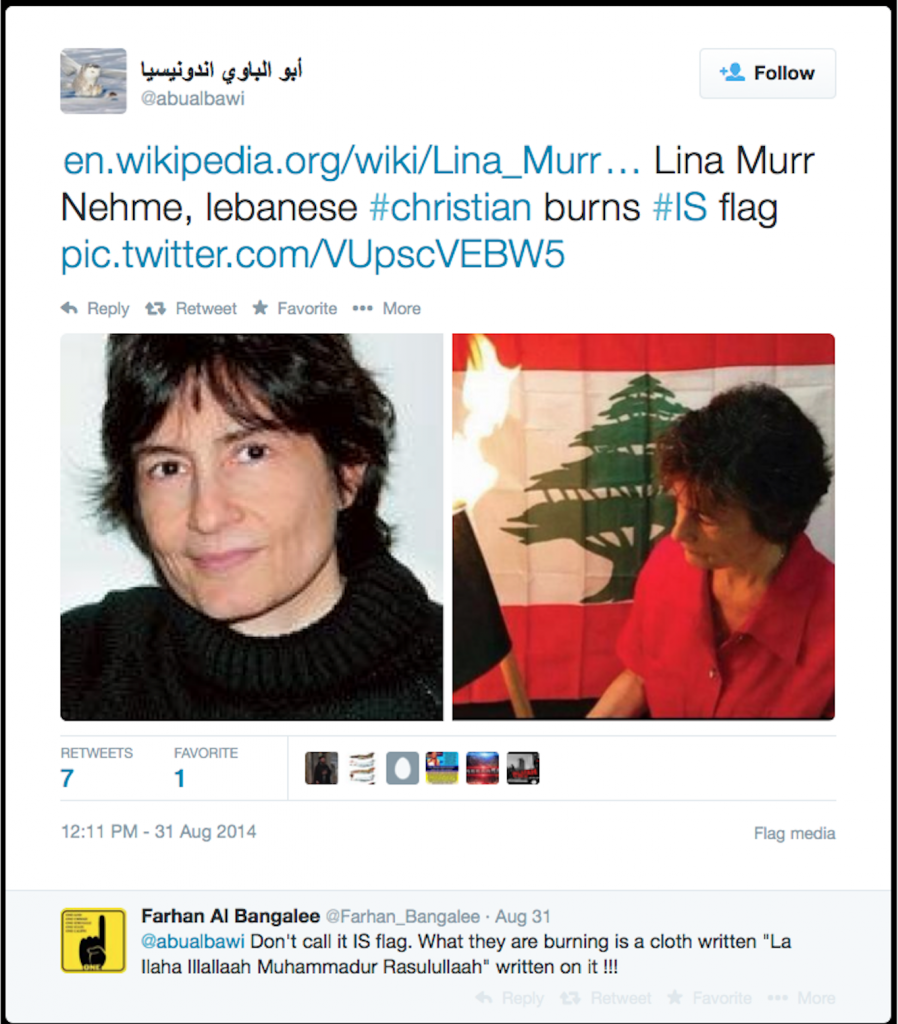
Task: Click the Retweet arrows icon
Action: [155, 308]
